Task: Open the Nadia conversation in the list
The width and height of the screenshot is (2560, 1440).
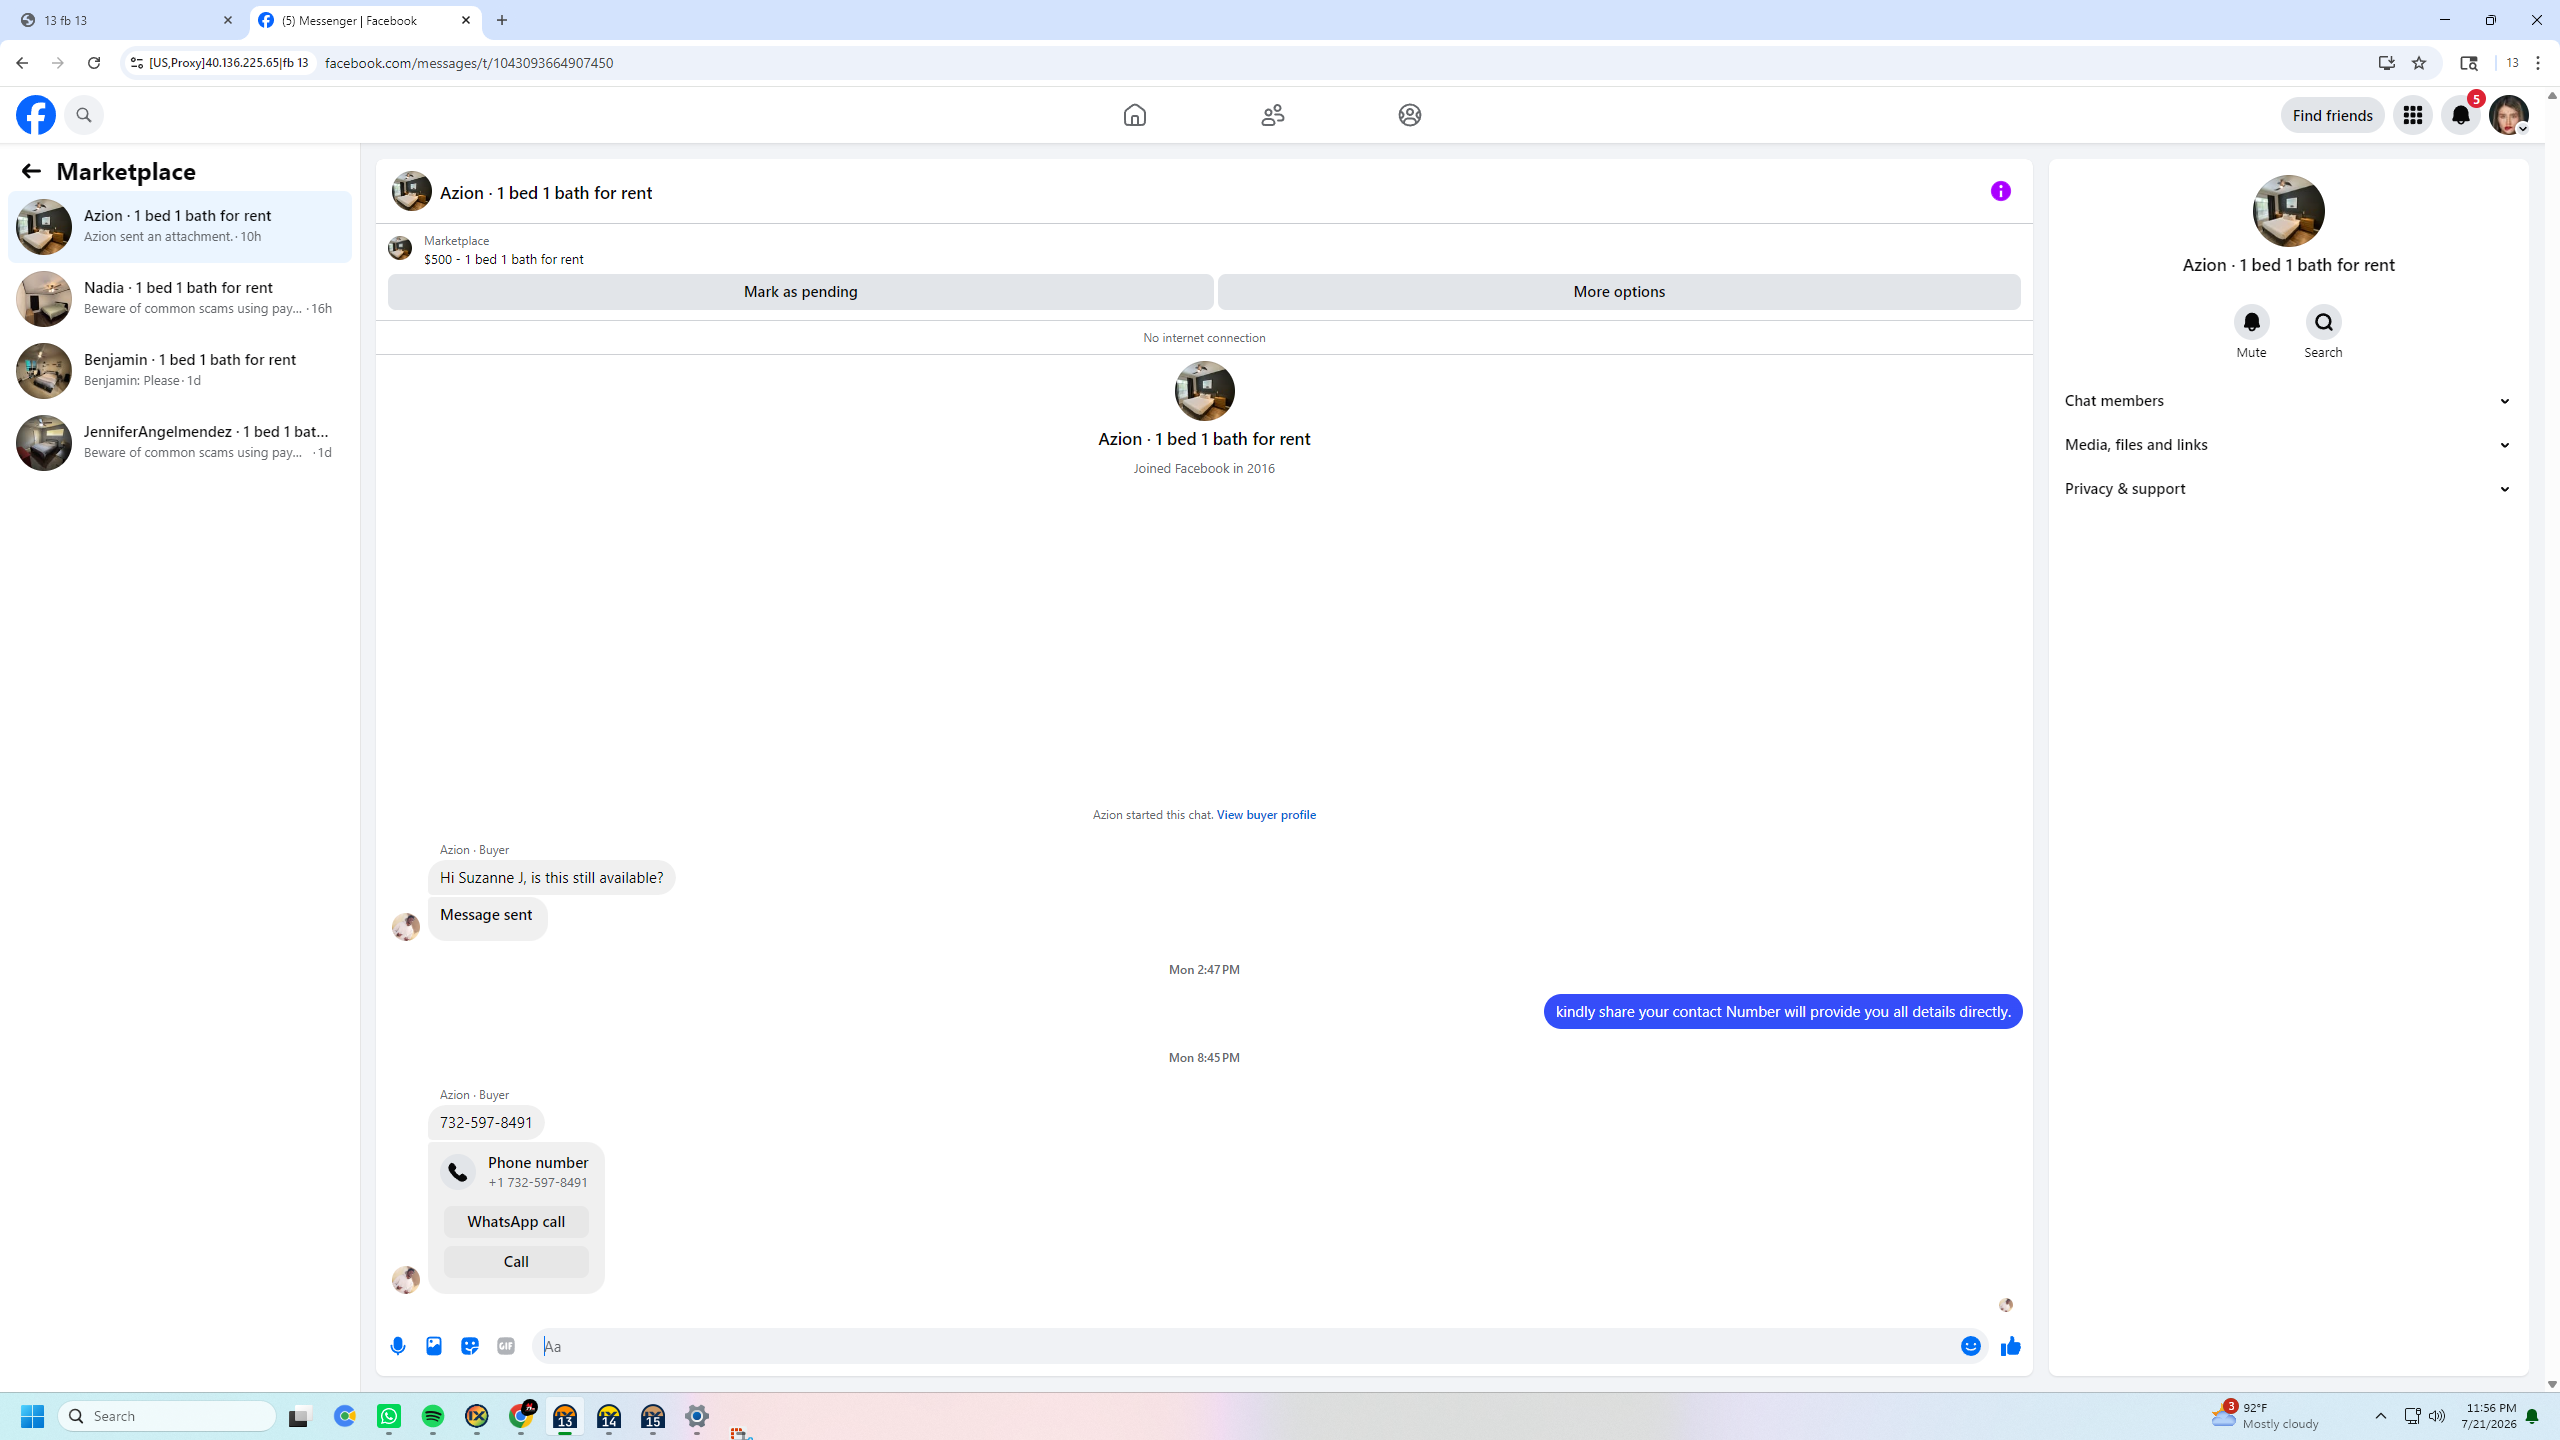Action: click(x=180, y=299)
